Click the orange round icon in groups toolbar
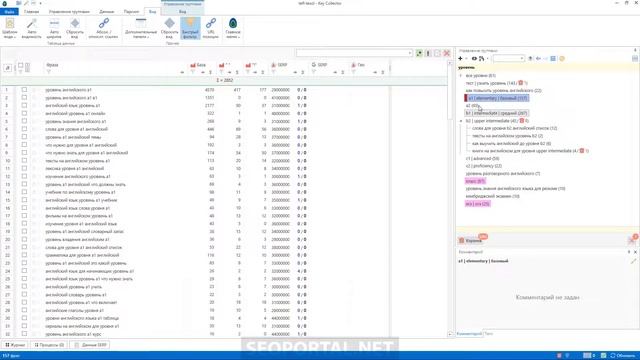640x360 pixels. tap(562, 58)
